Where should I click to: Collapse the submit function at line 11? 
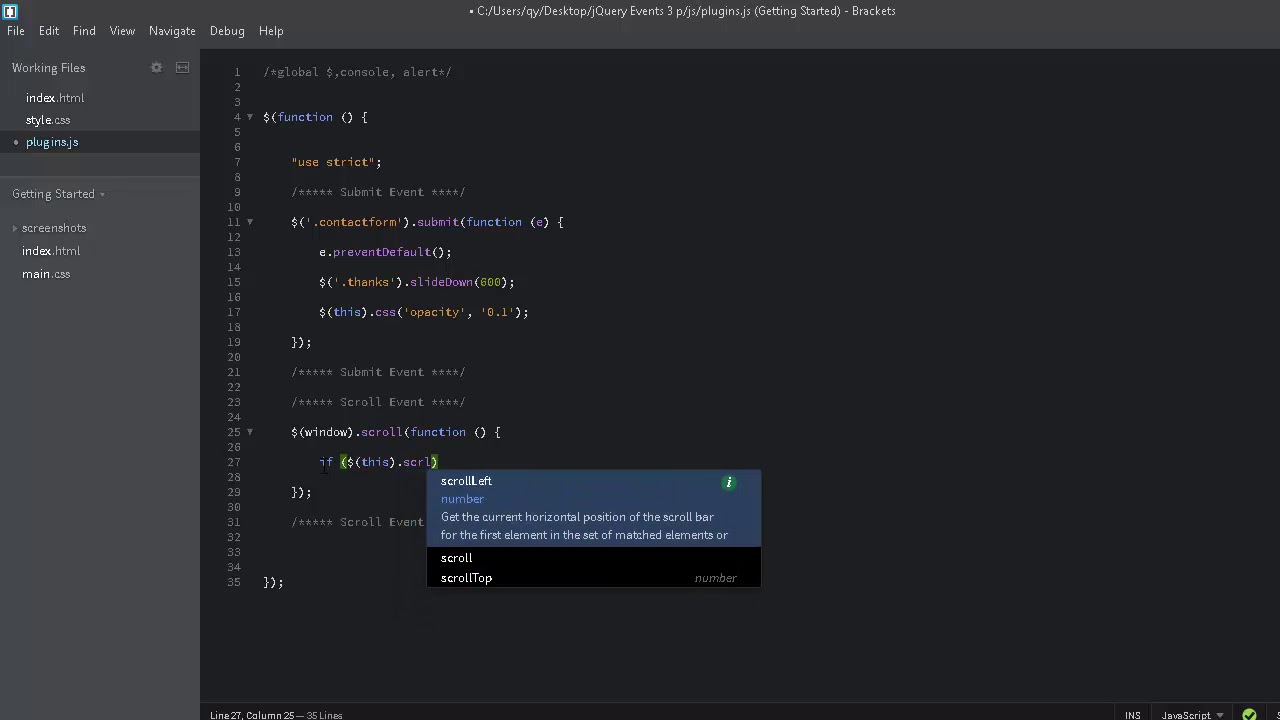(x=250, y=222)
